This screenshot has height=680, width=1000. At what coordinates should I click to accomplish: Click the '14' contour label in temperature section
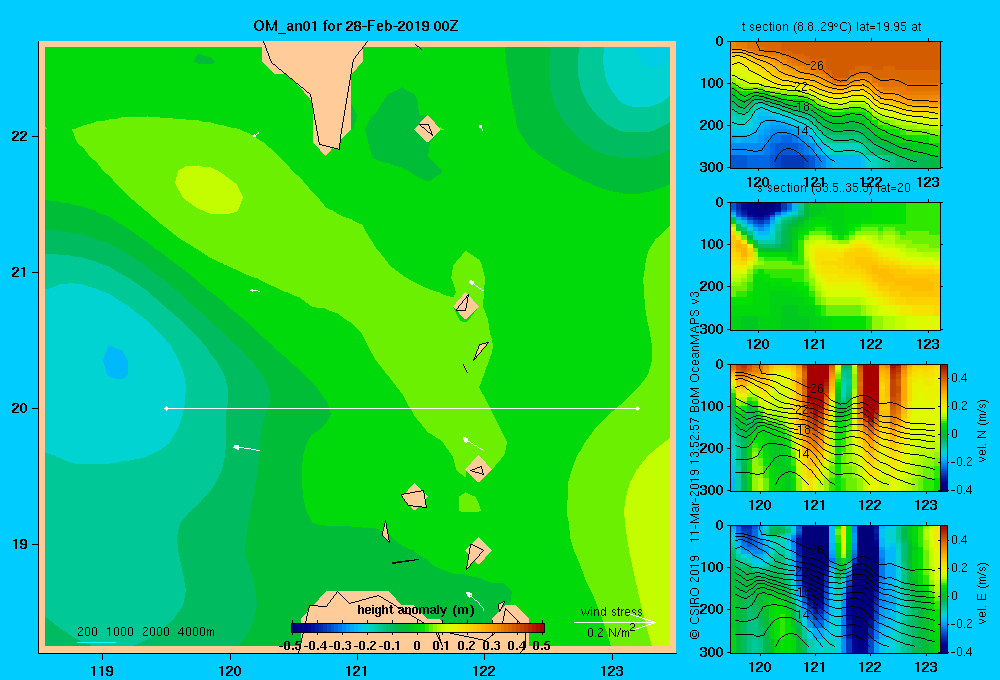[802, 131]
